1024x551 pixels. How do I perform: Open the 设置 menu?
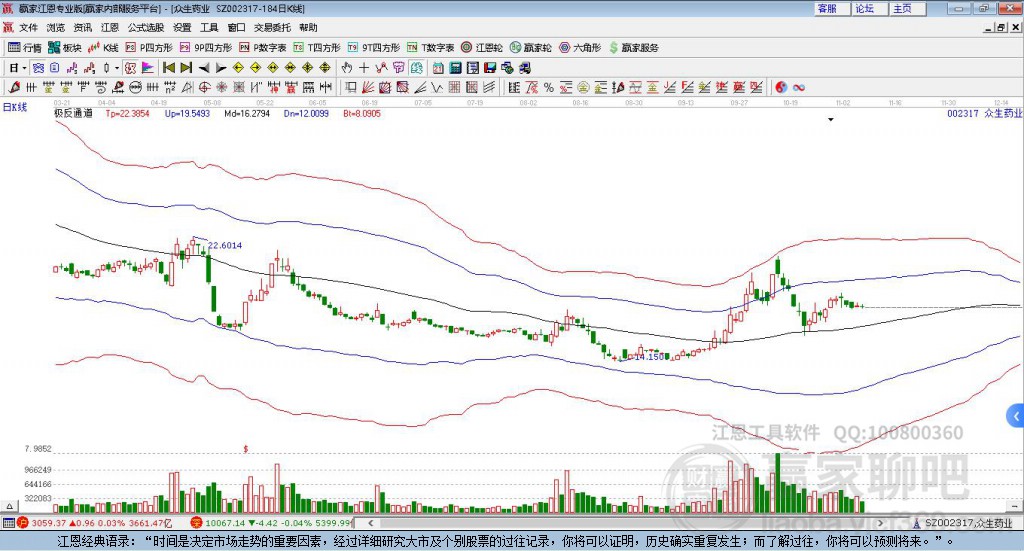182,27
